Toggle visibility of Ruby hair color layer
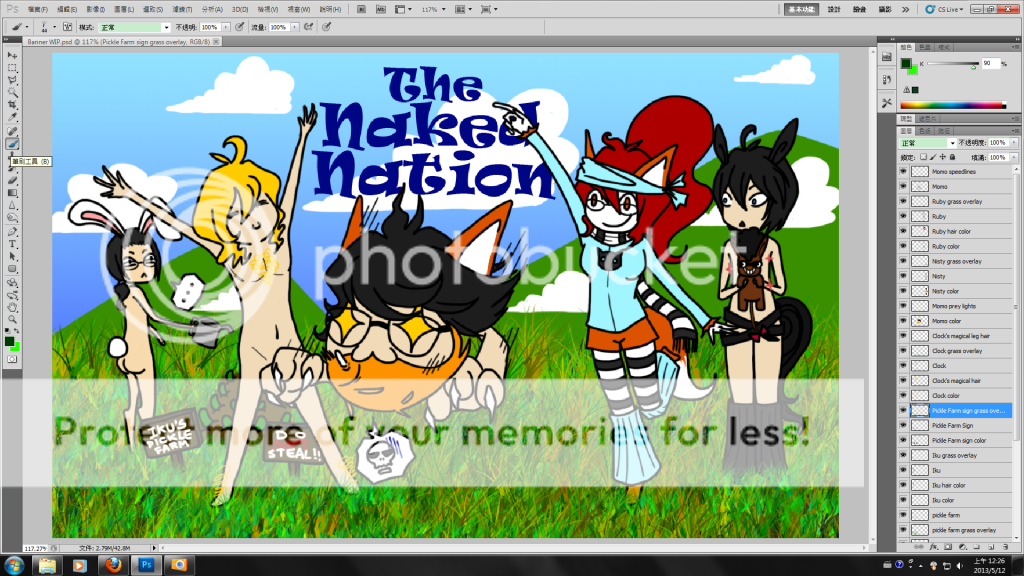 click(x=903, y=231)
